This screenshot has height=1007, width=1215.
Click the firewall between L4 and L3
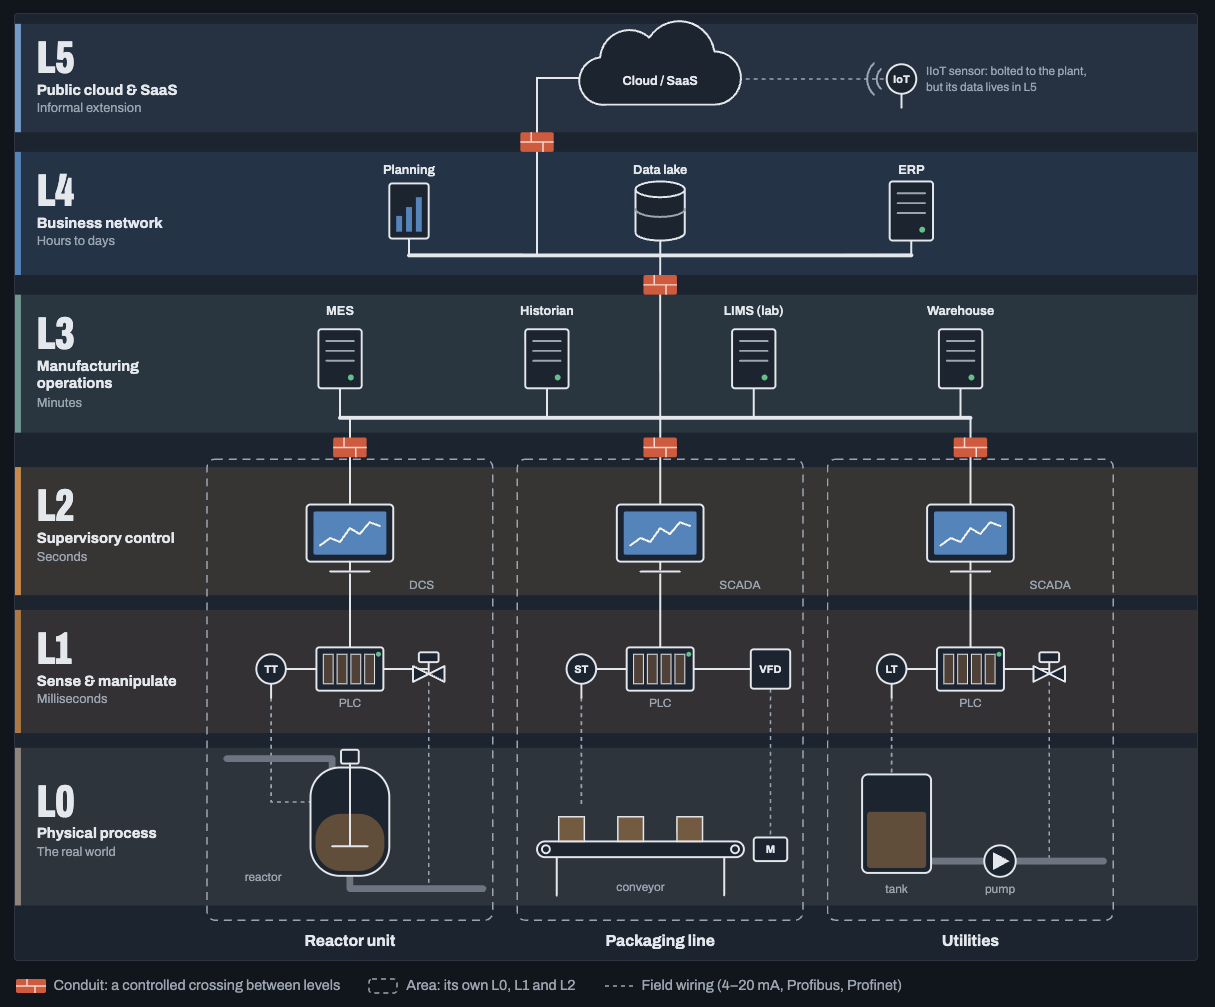(x=660, y=285)
